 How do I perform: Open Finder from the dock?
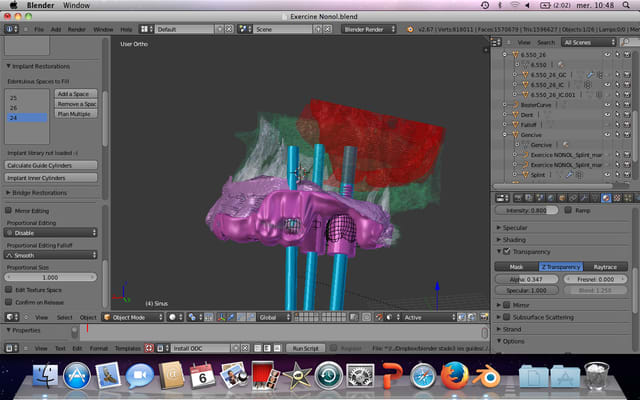(x=45, y=377)
